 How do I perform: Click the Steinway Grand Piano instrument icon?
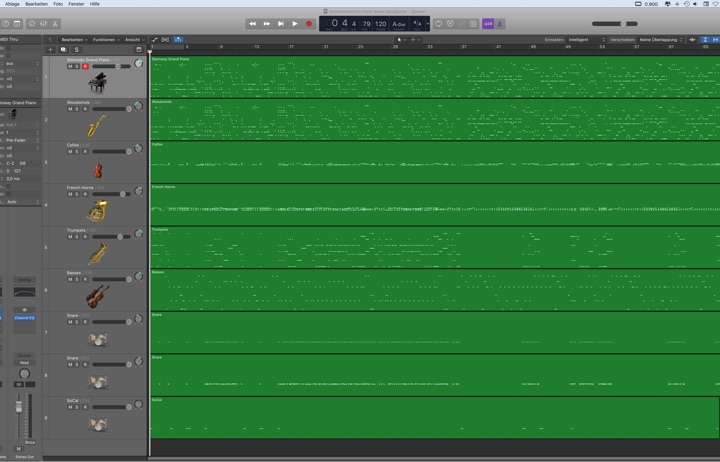tap(97, 83)
